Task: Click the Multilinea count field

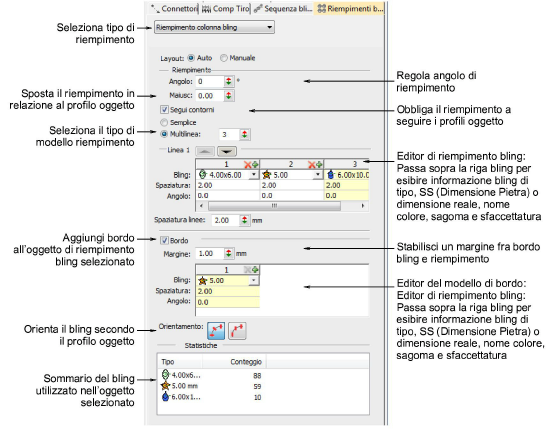Action: pyautogui.click(x=229, y=134)
